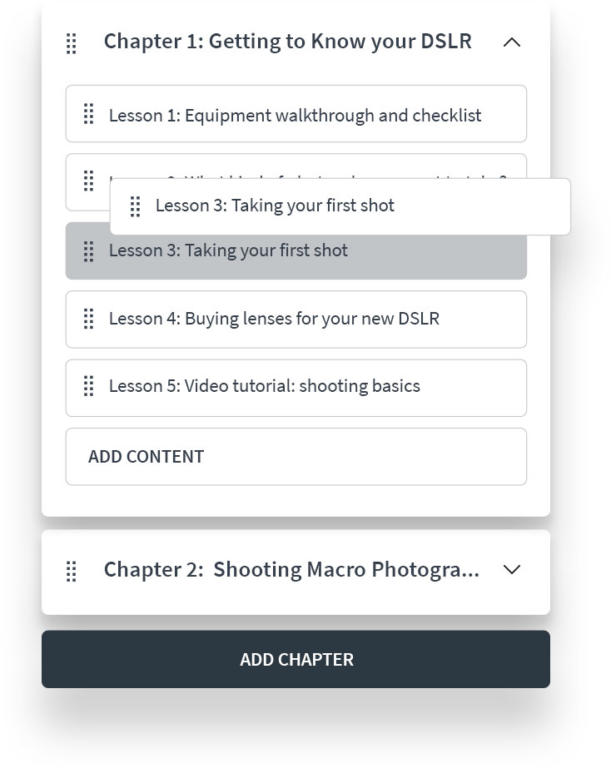This screenshot has height=768, width=611.
Task: Open Chapter 2: Shooting Macro Photography title
Action: coord(292,570)
